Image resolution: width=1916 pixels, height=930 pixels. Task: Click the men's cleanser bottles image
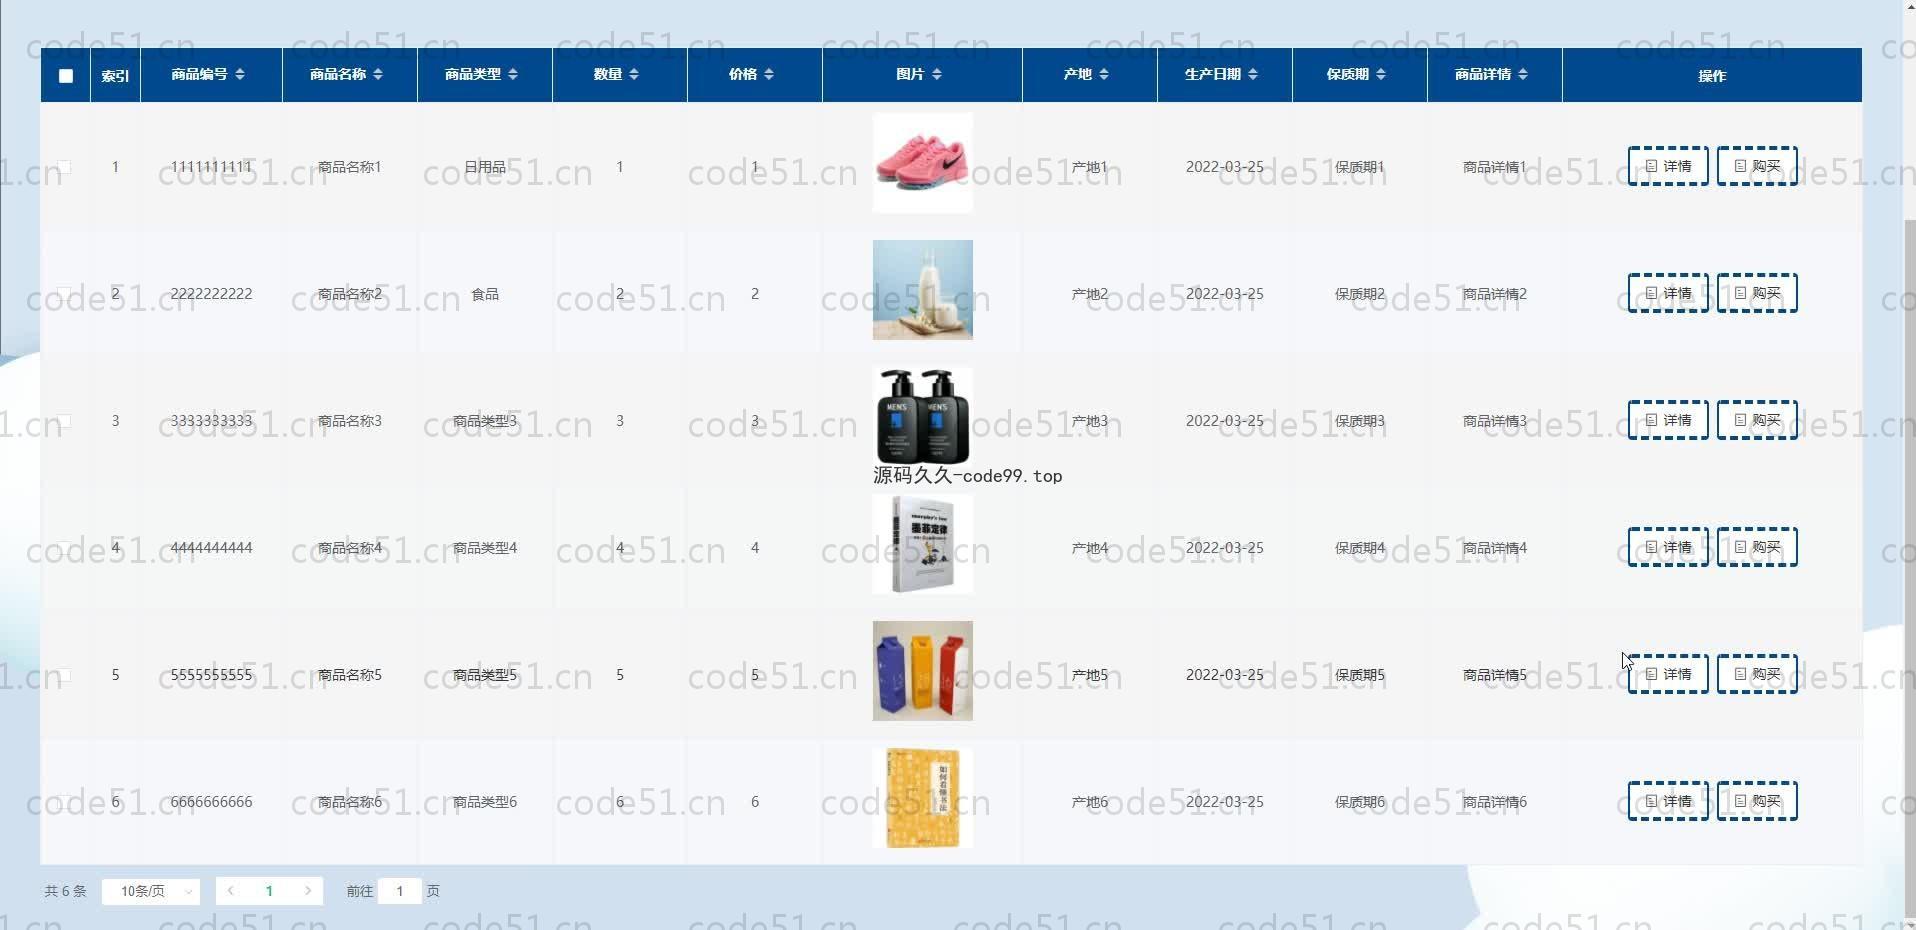click(x=922, y=416)
